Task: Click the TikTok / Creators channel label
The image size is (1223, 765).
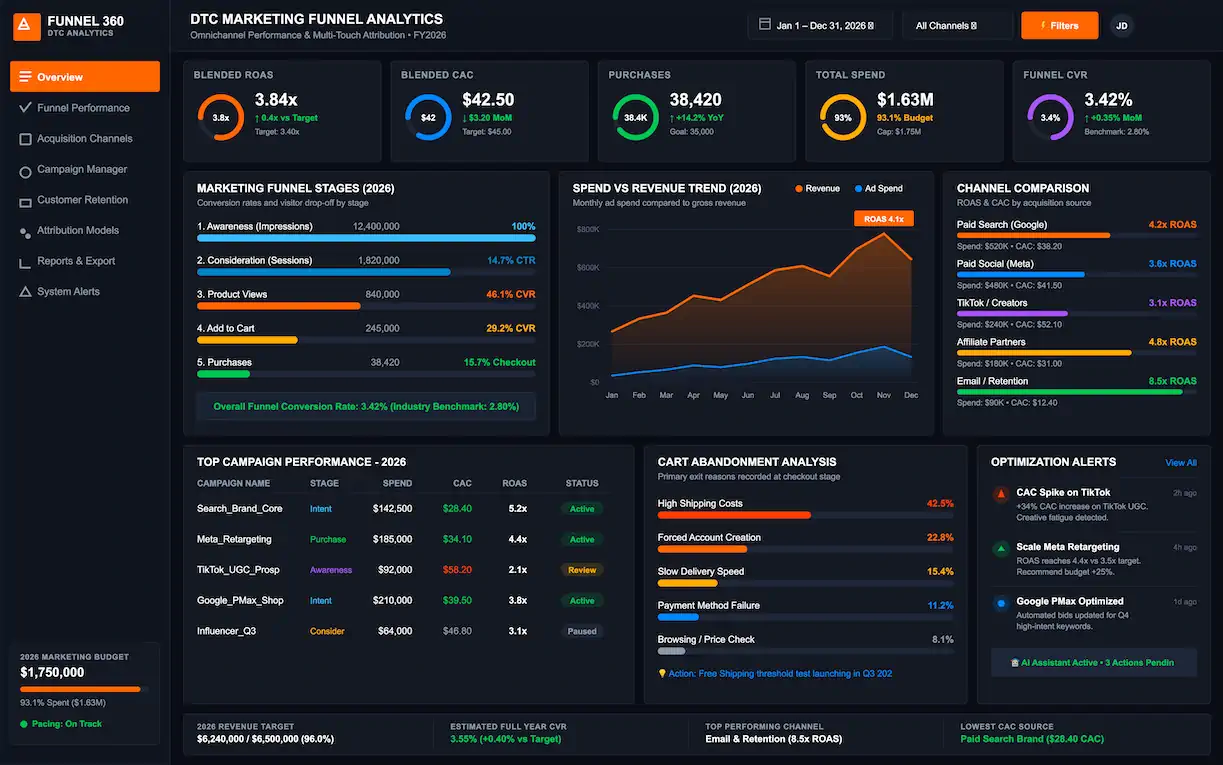Action: pos(993,303)
